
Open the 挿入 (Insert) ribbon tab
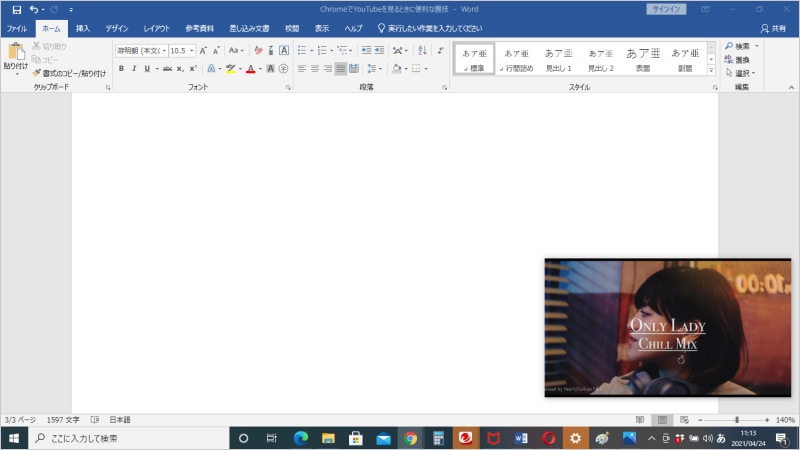click(x=83, y=28)
